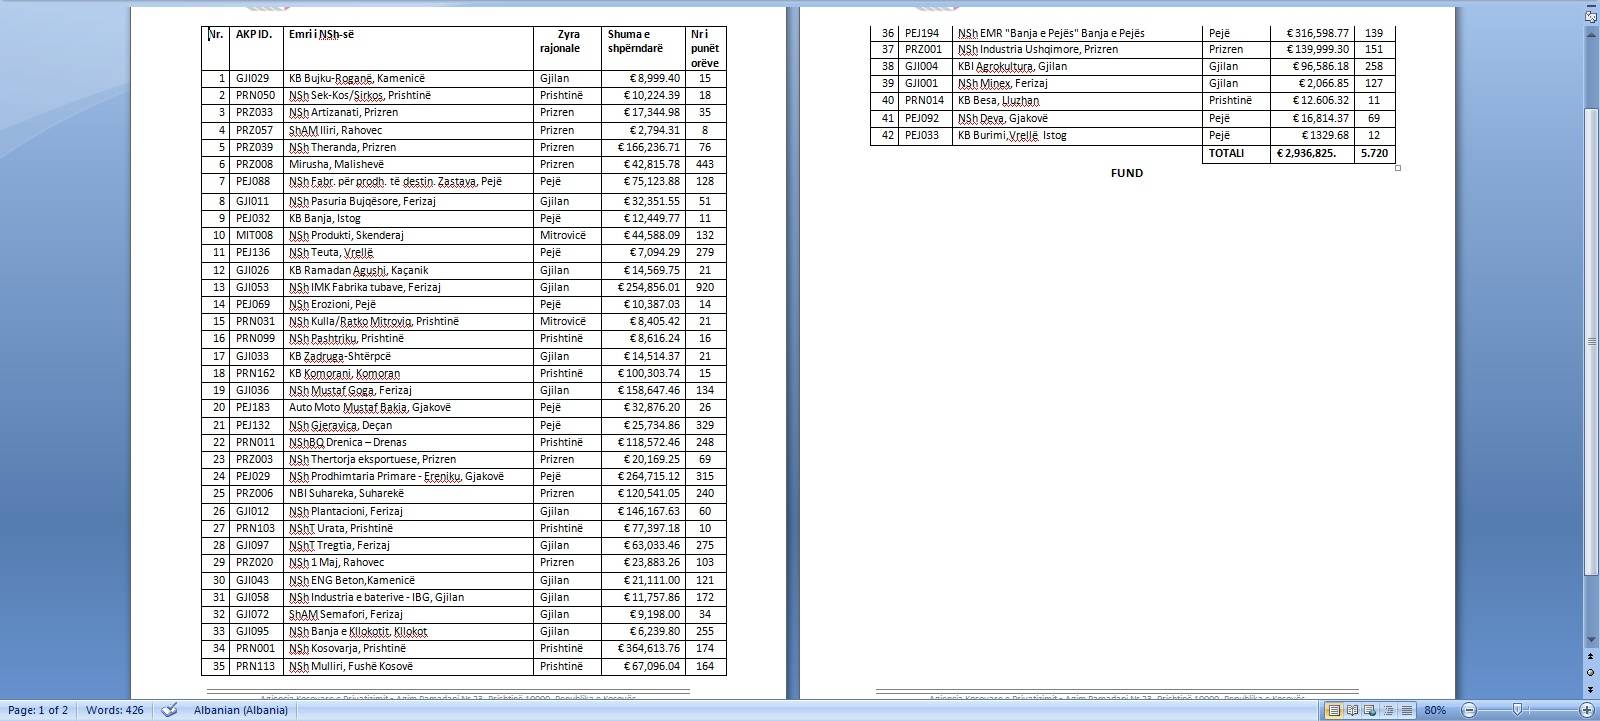Click the total amount '€ 2,936,825.'

point(1307,153)
